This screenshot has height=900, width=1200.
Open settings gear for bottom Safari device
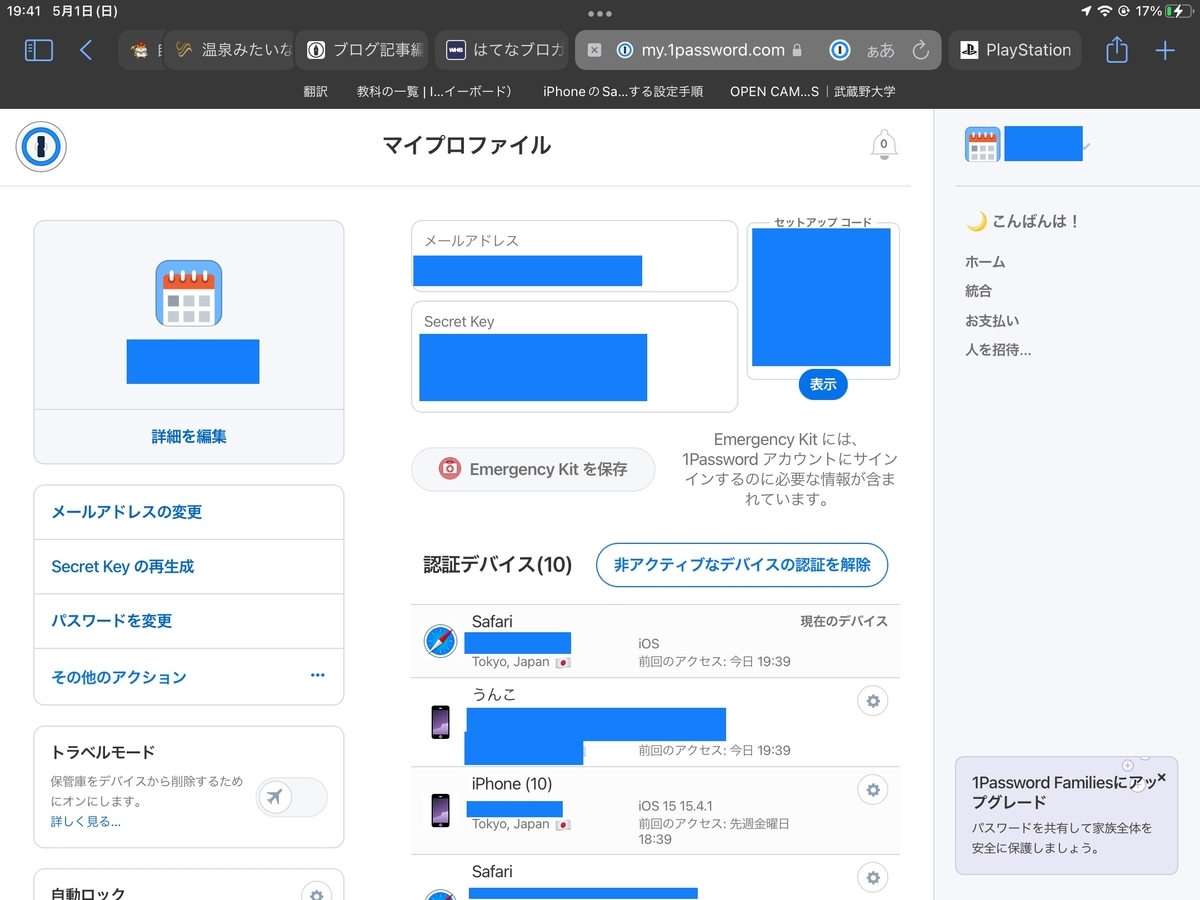[x=873, y=878]
